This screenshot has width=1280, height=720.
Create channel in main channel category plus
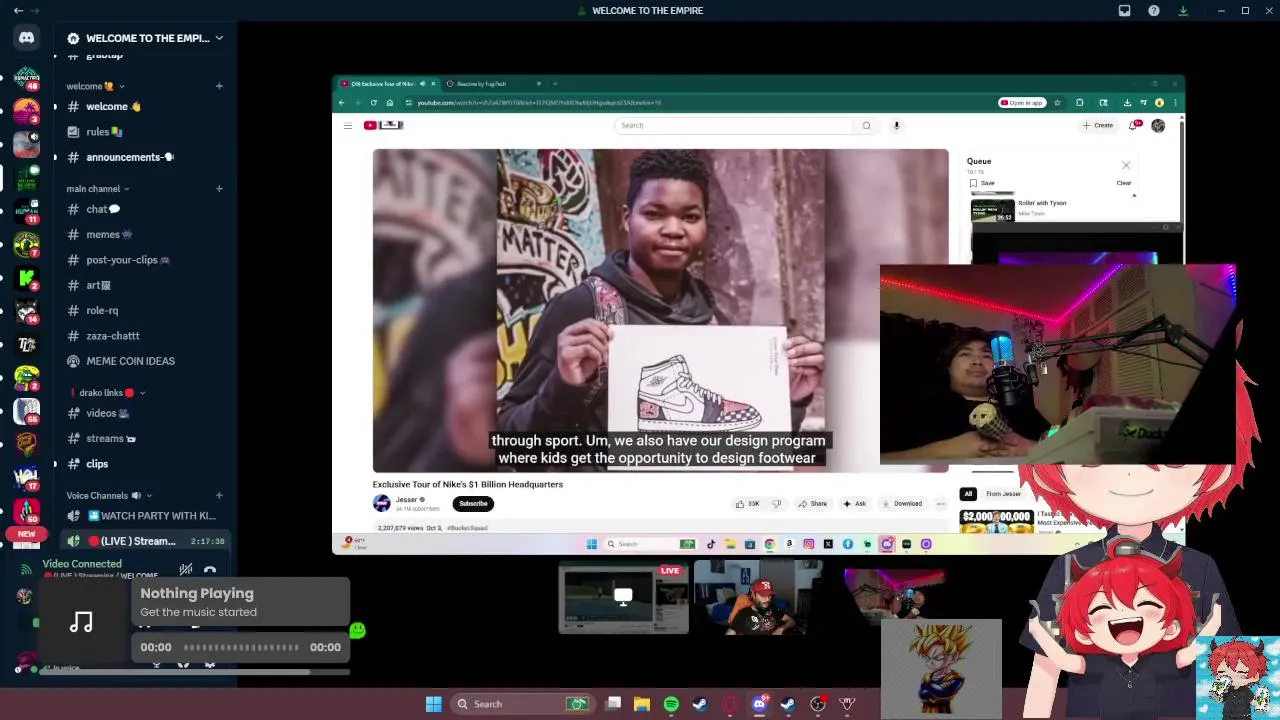(x=219, y=189)
